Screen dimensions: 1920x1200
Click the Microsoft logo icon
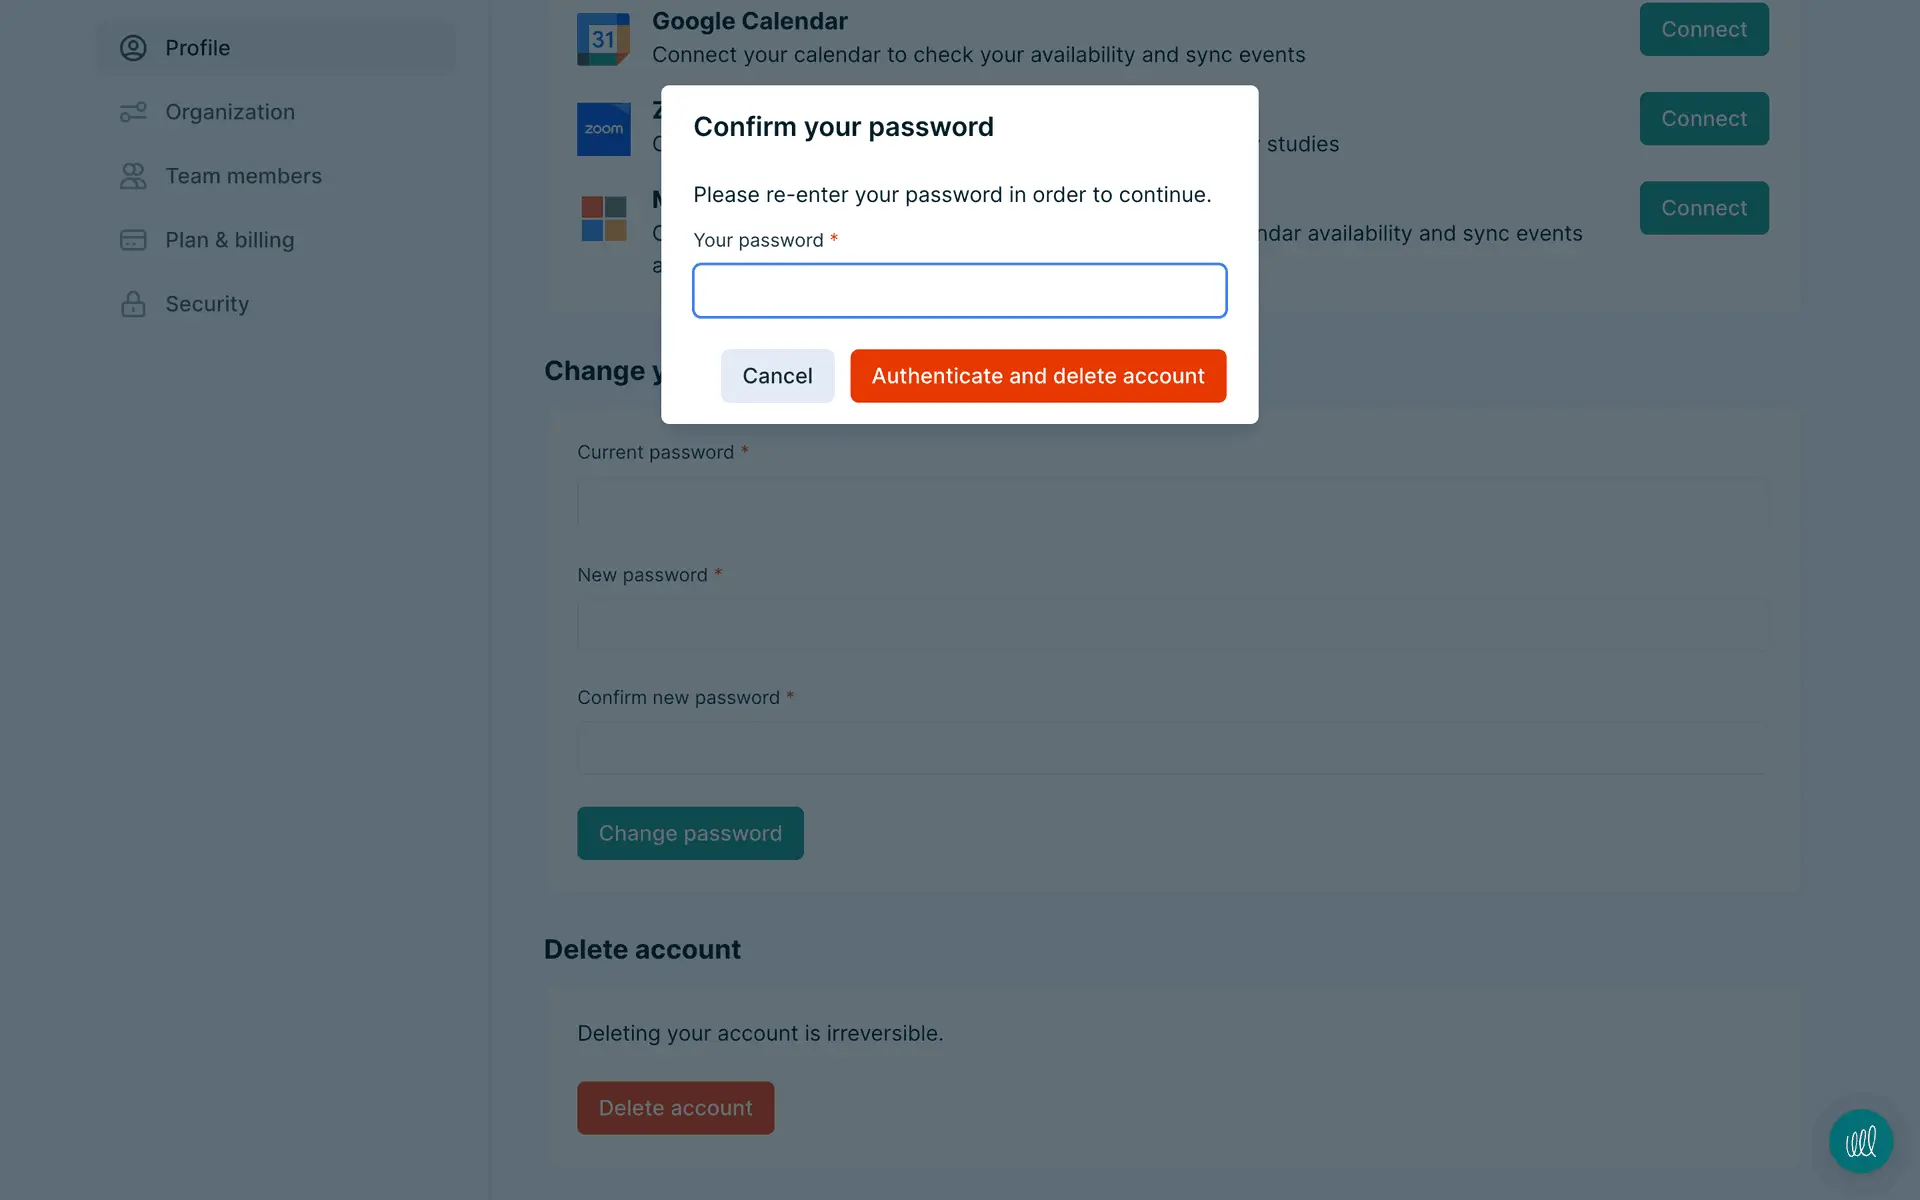(603, 218)
